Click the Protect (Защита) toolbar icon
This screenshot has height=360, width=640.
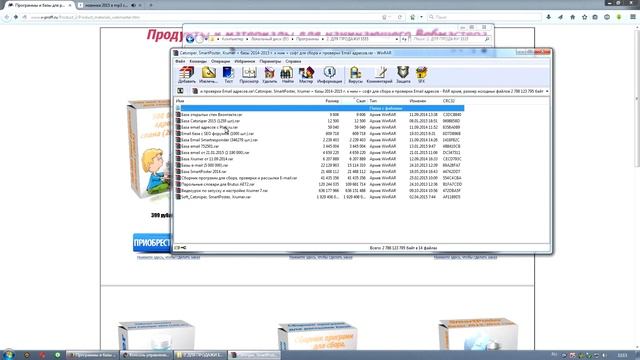coord(403,75)
